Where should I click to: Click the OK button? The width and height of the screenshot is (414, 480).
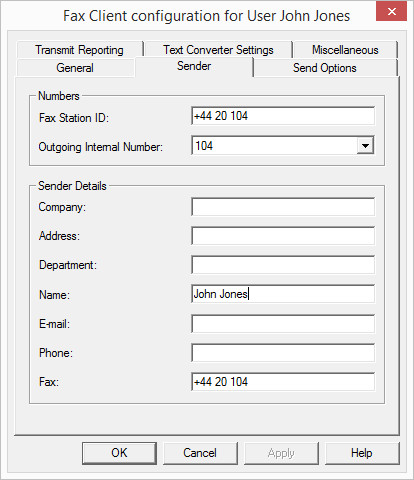[x=119, y=453]
